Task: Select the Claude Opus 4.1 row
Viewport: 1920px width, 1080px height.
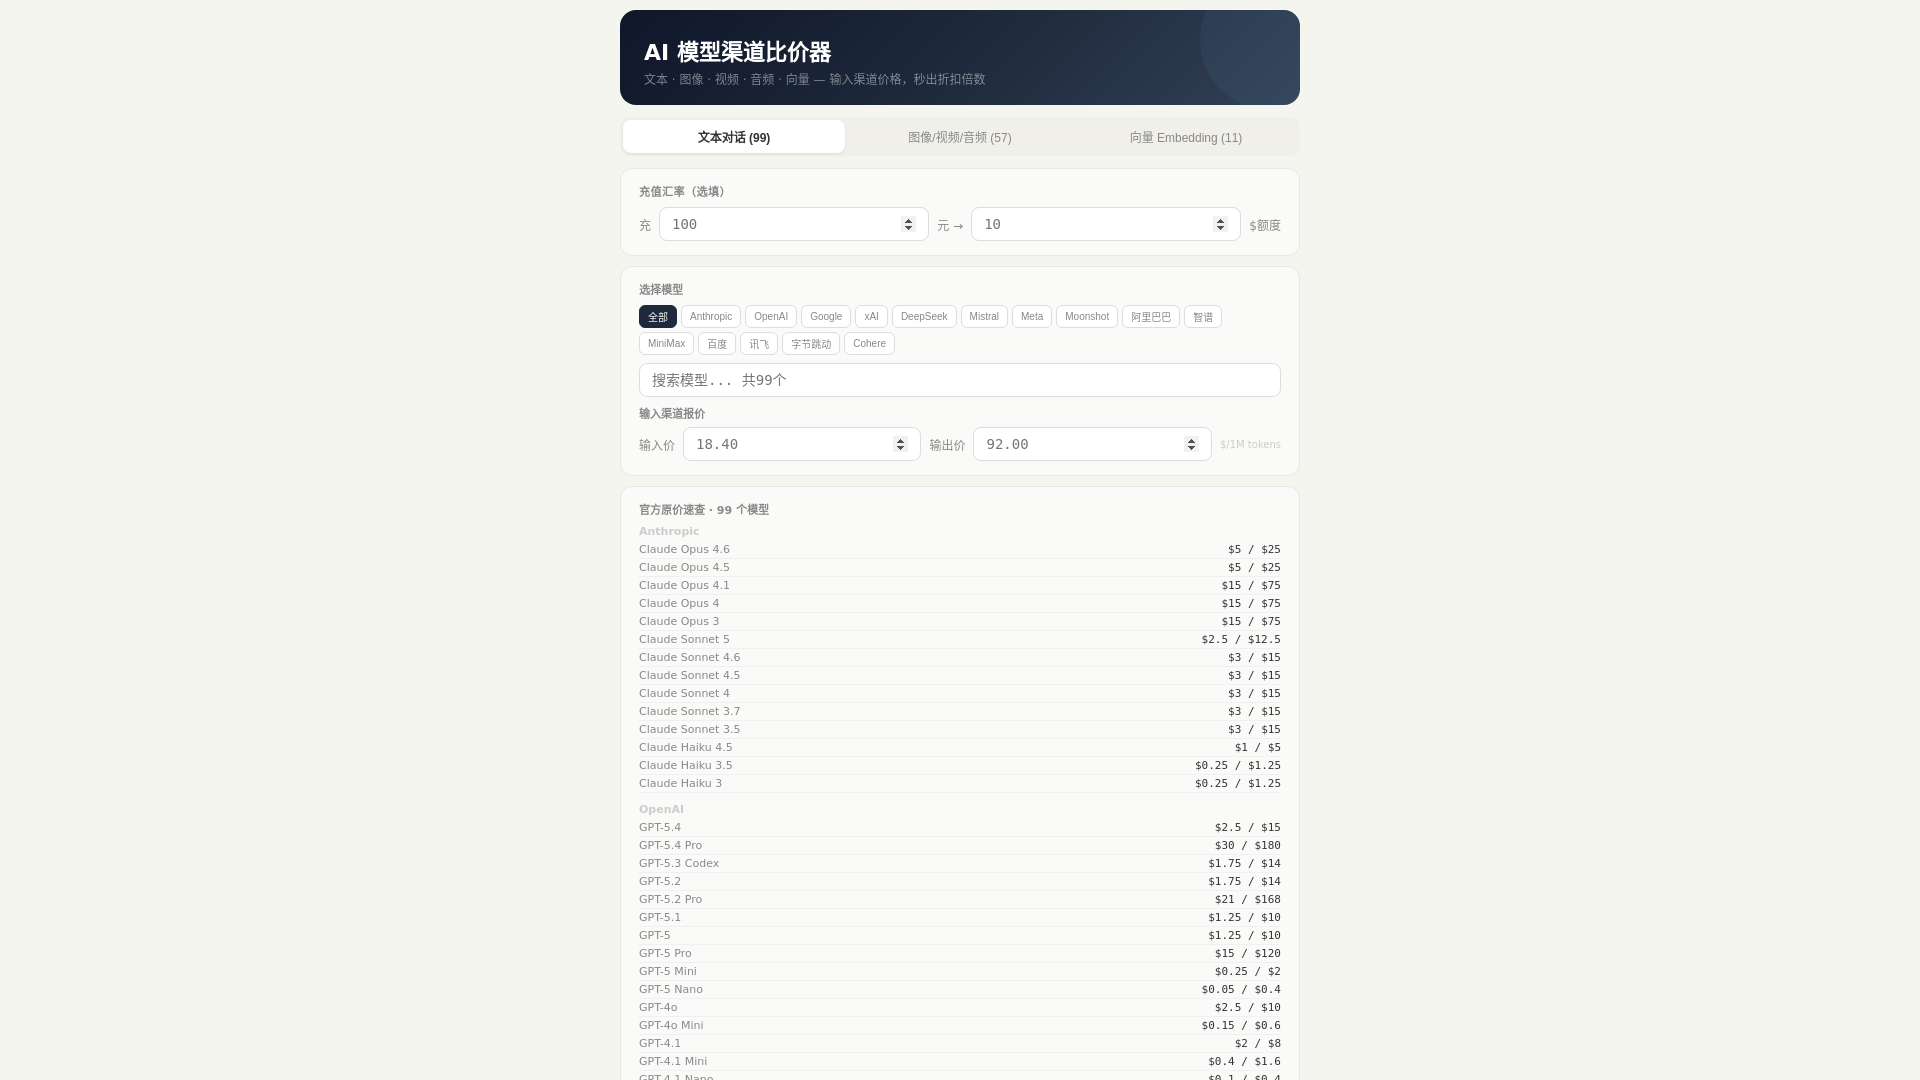Action: click(x=960, y=586)
